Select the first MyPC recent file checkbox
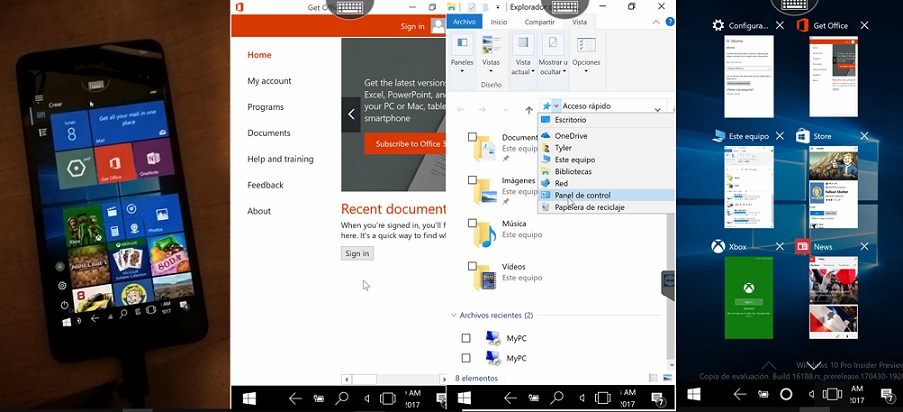The width and height of the screenshot is (903, 412). [x=466, y=338]
